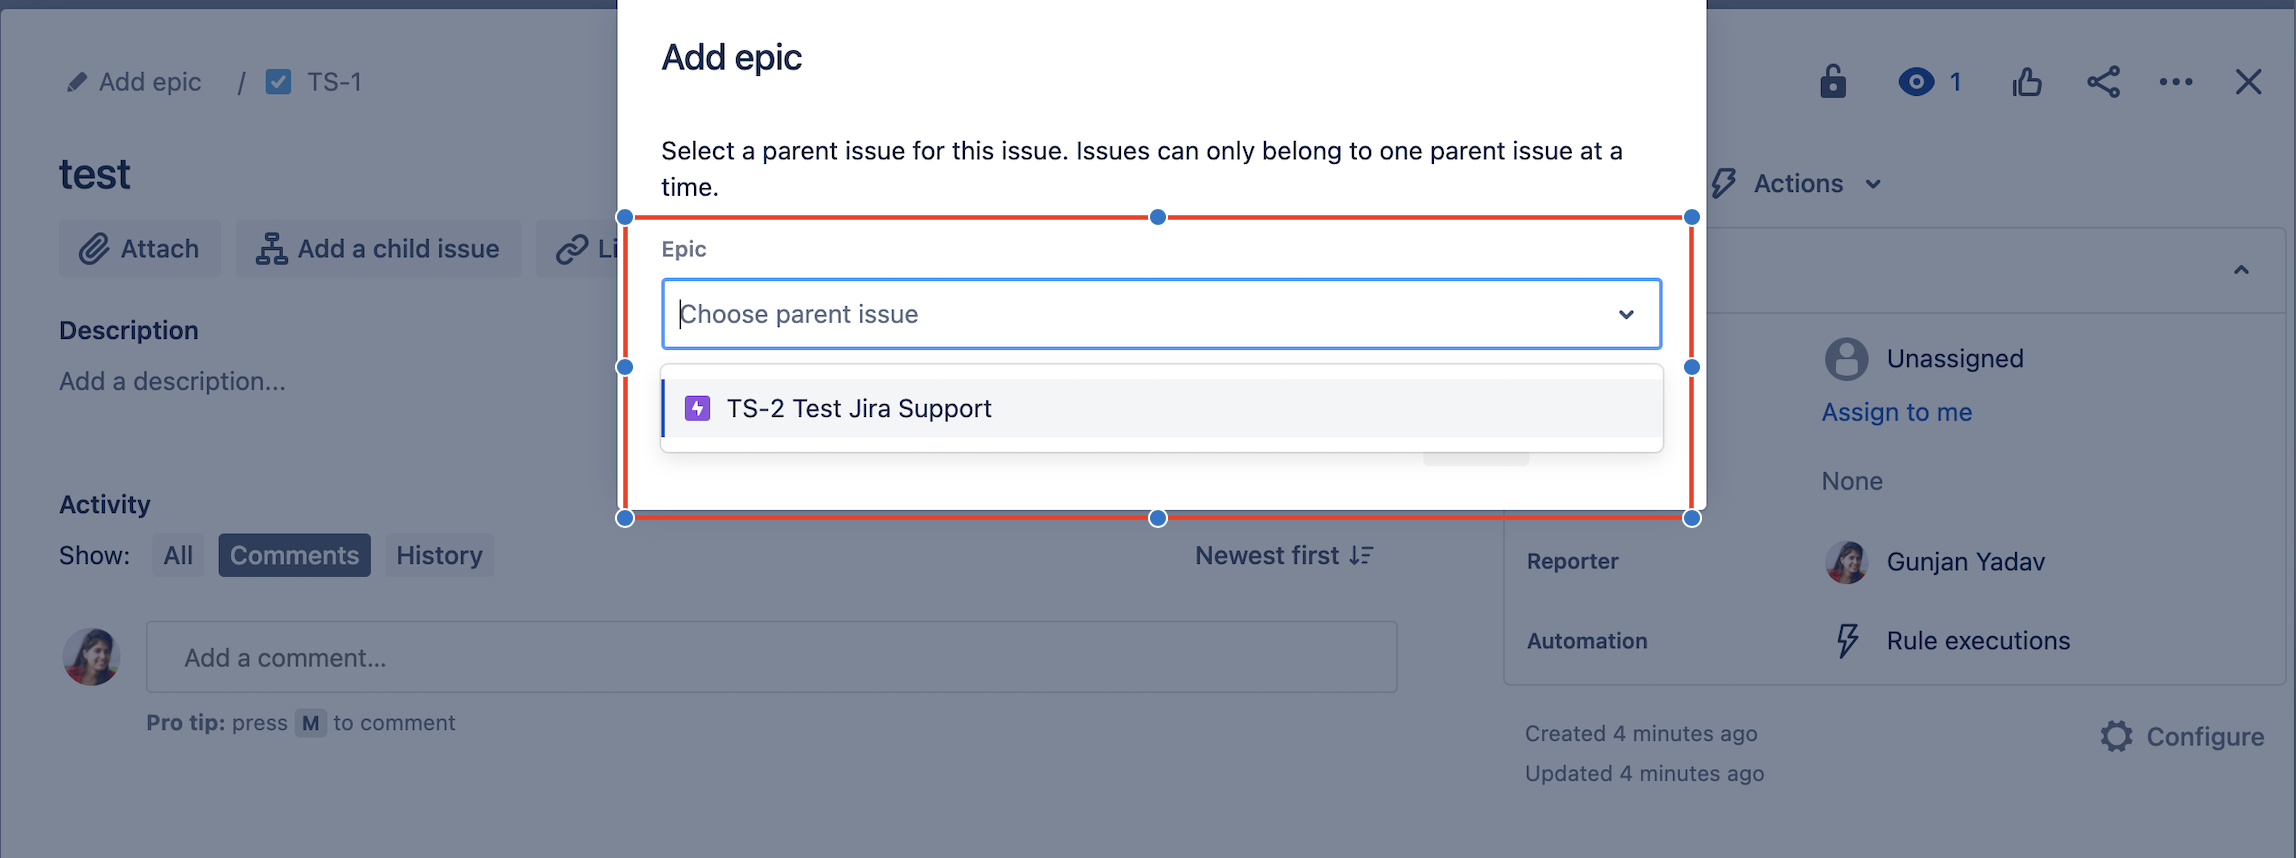This screenshot has width=2296, height=858.
Task: Click the Rule executions lightning icon
Action: point(1847,641)
